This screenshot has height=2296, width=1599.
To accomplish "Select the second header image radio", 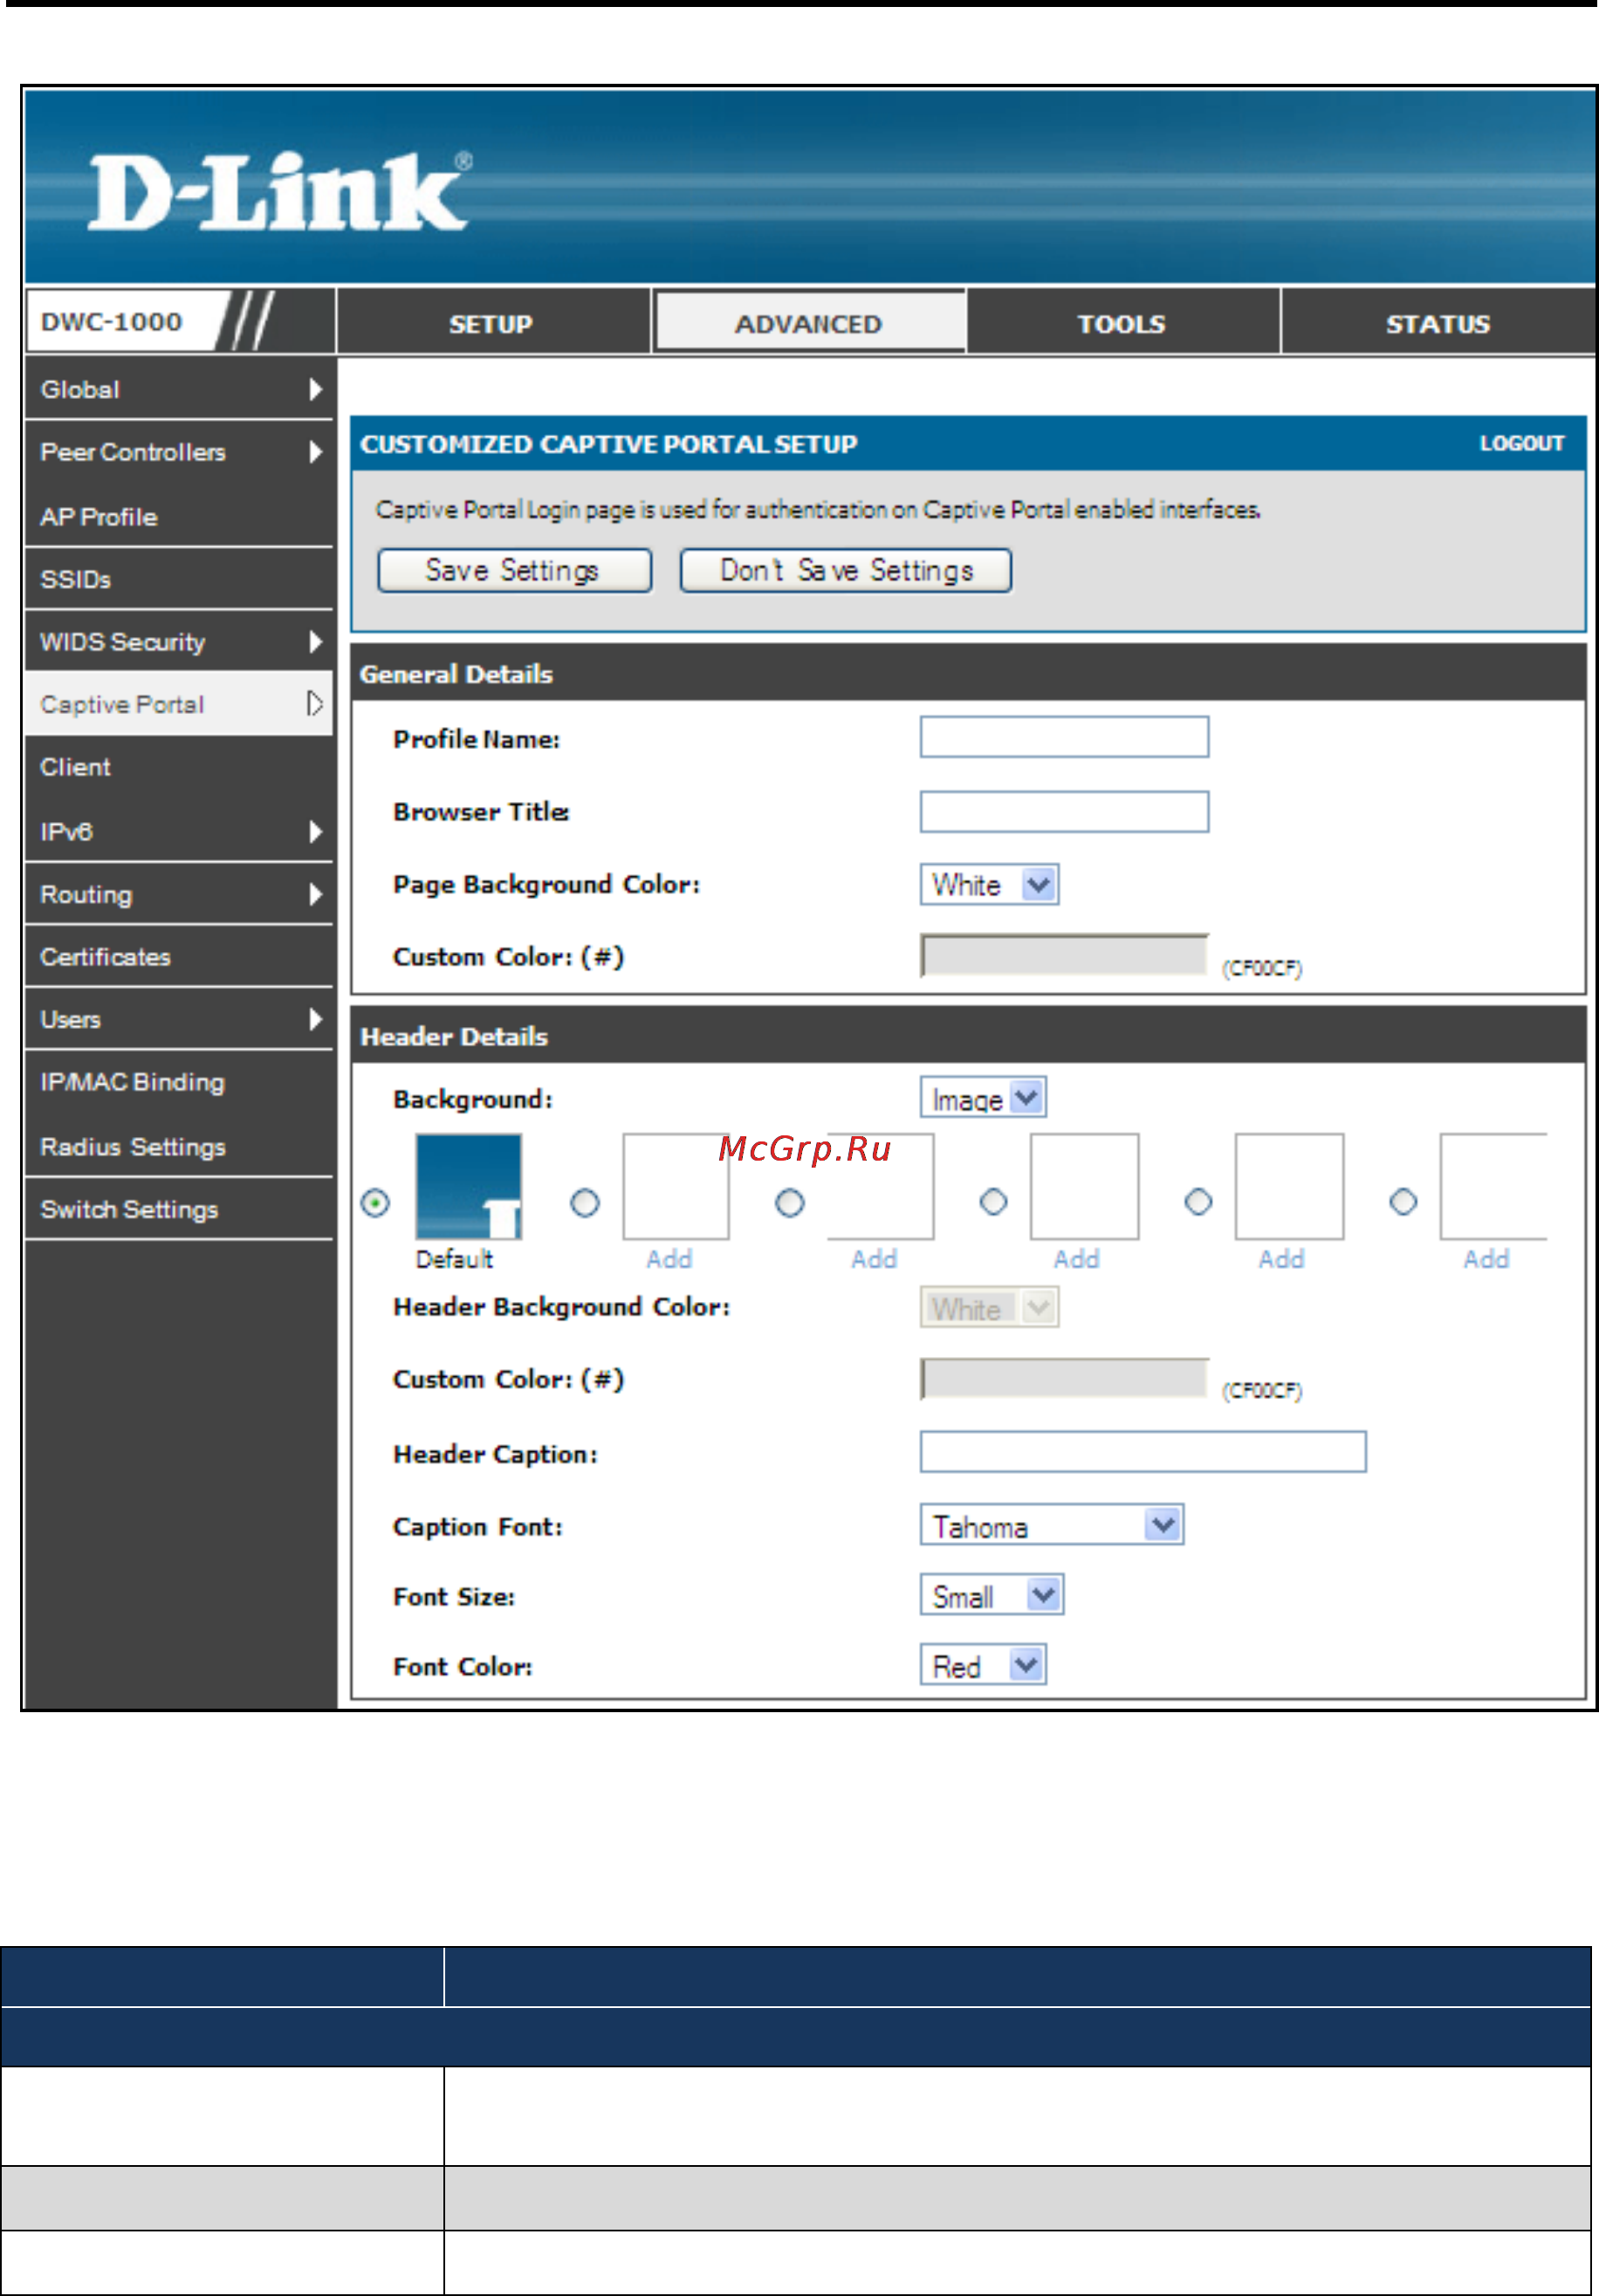I will pyautogui.click(x=585, y=1202).
